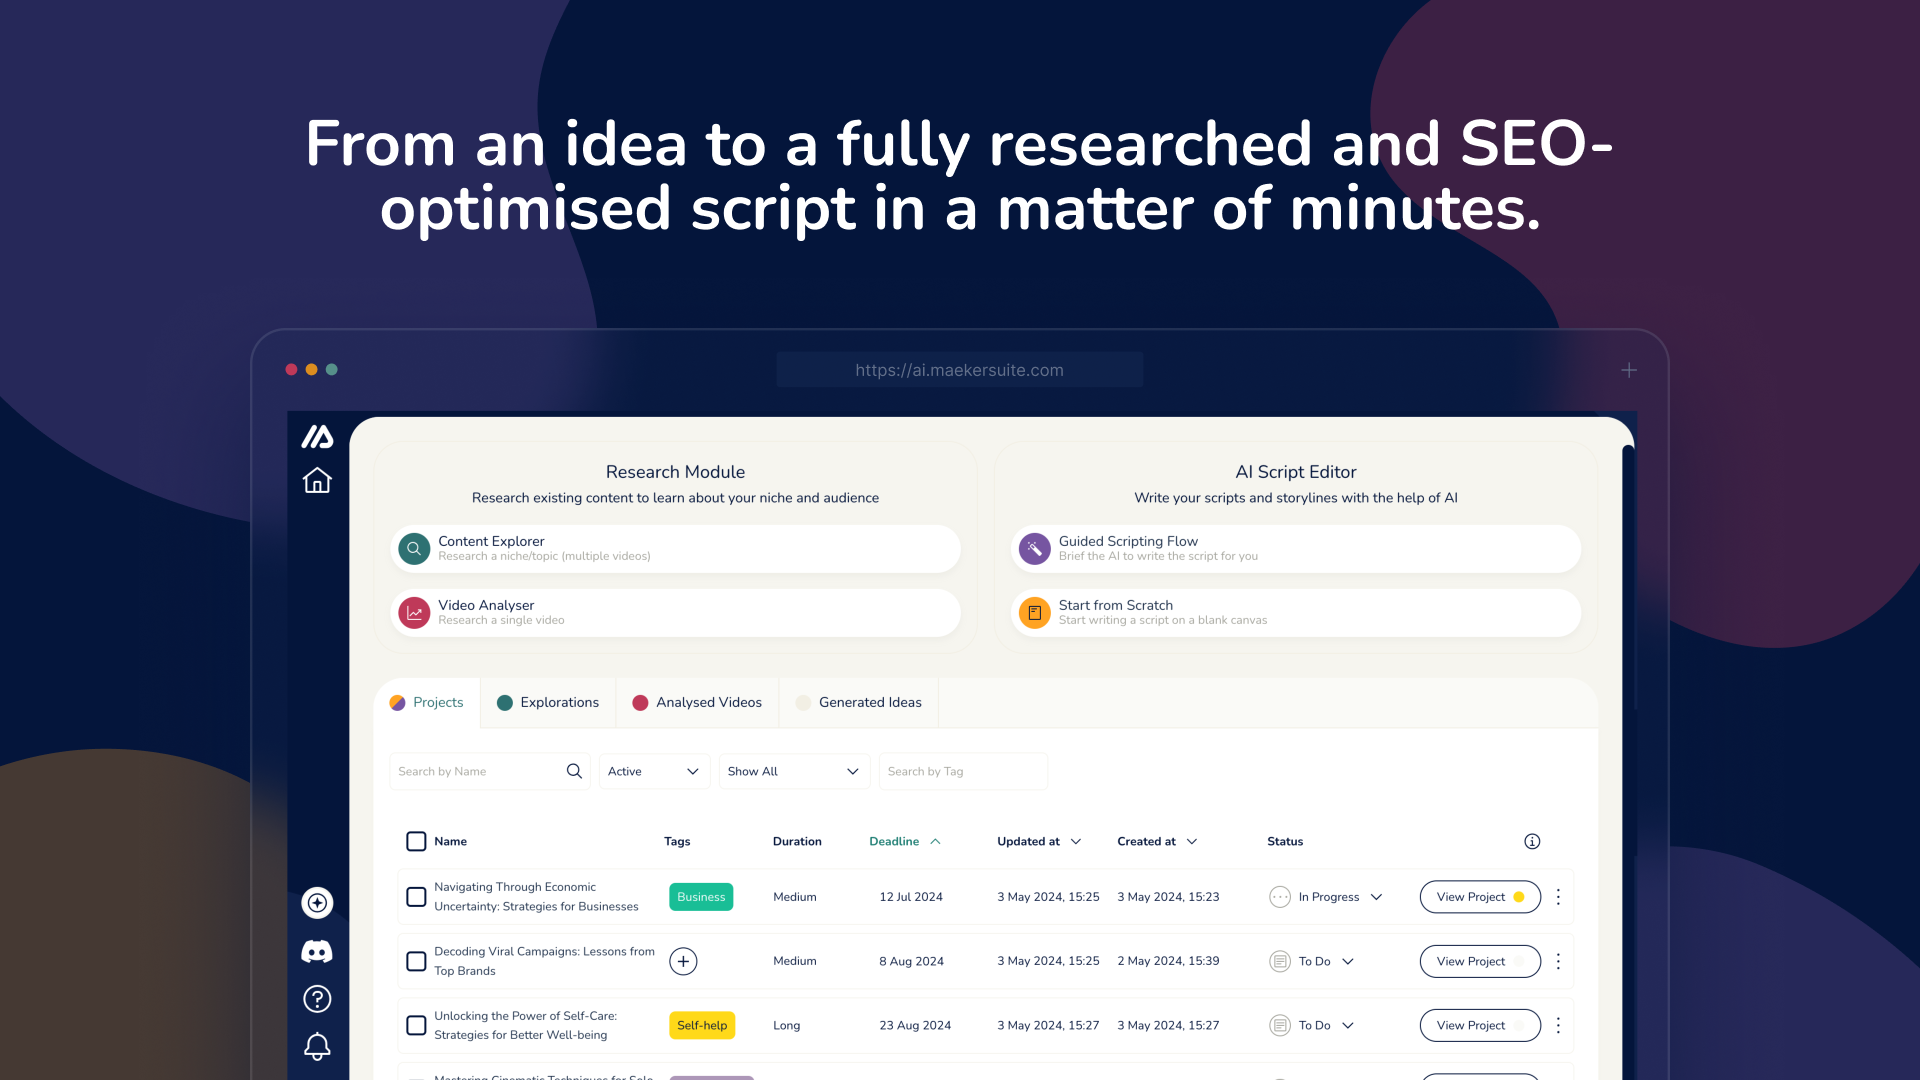Expand the In Progress status dropdown
1920x1080 pixels.
click(1375, 897)
